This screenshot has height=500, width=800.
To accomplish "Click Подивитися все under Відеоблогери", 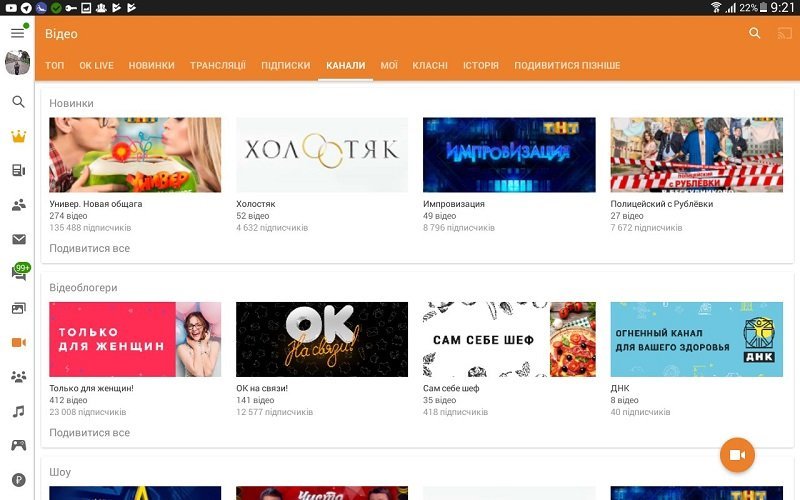I will click(x=89, y=433).
